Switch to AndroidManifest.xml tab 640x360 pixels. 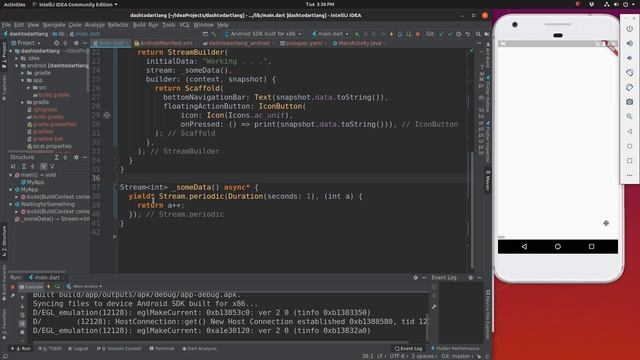click(x=164, y=43)
